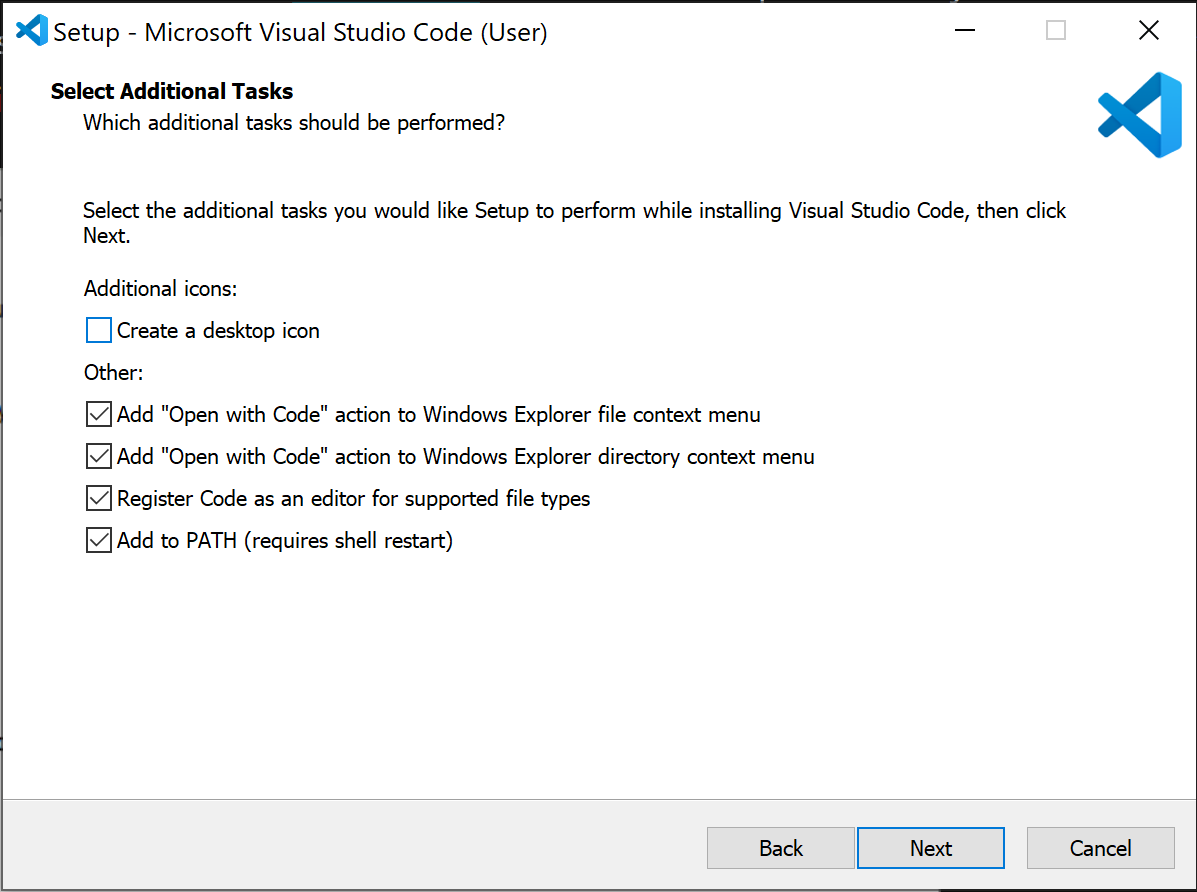The width and height of the screenshot is (1197, 892).
Task: Click the "Which additional tasks should be performed?" subtitle
Action: pos(293,122)
